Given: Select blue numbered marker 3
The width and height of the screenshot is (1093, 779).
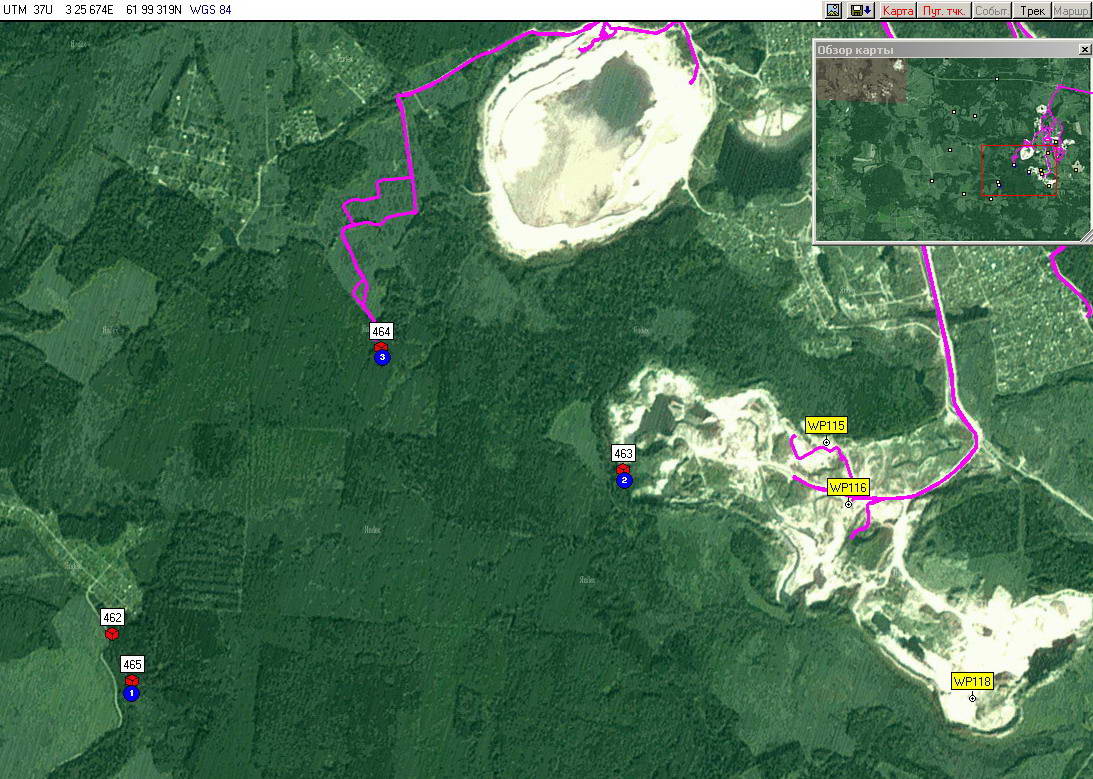Looking at the screenshot, I should click(381, 358).
